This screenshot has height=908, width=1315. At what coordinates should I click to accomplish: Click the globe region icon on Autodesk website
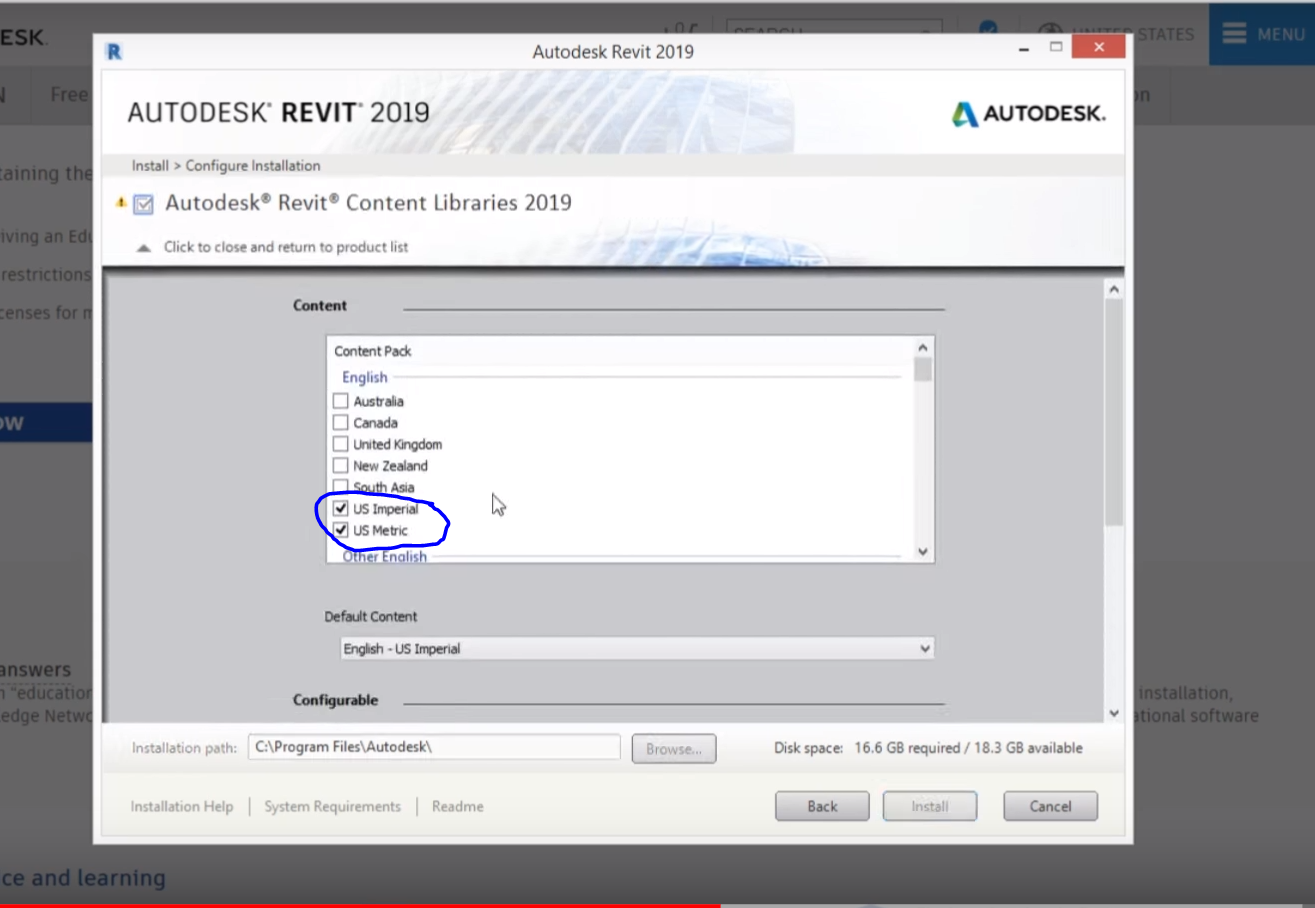(1049, 34)
